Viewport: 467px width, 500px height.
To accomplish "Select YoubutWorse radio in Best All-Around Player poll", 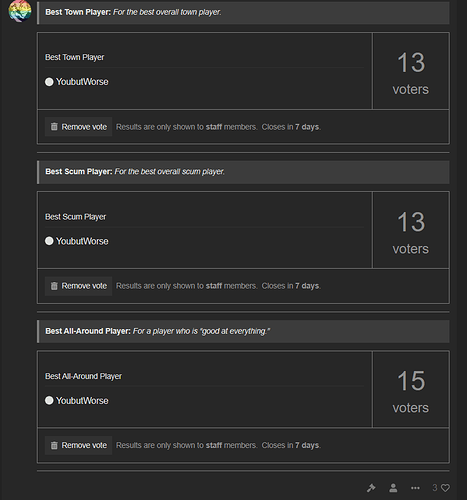I will coord(49,400).
